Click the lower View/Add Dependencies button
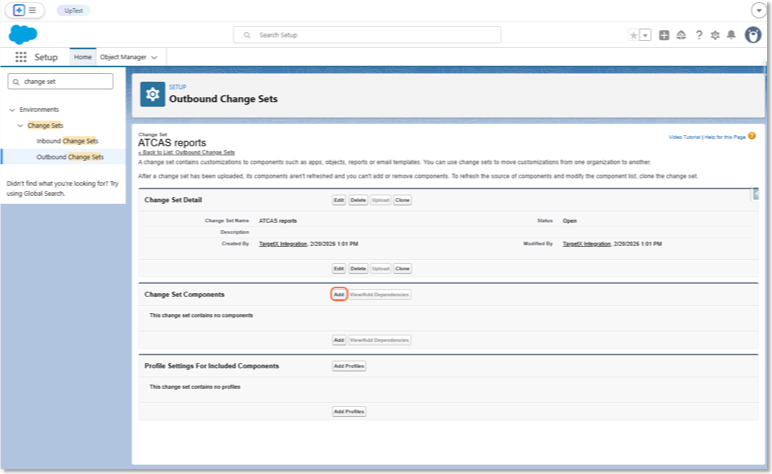The image size is (772, 474). tap(380, 340)
